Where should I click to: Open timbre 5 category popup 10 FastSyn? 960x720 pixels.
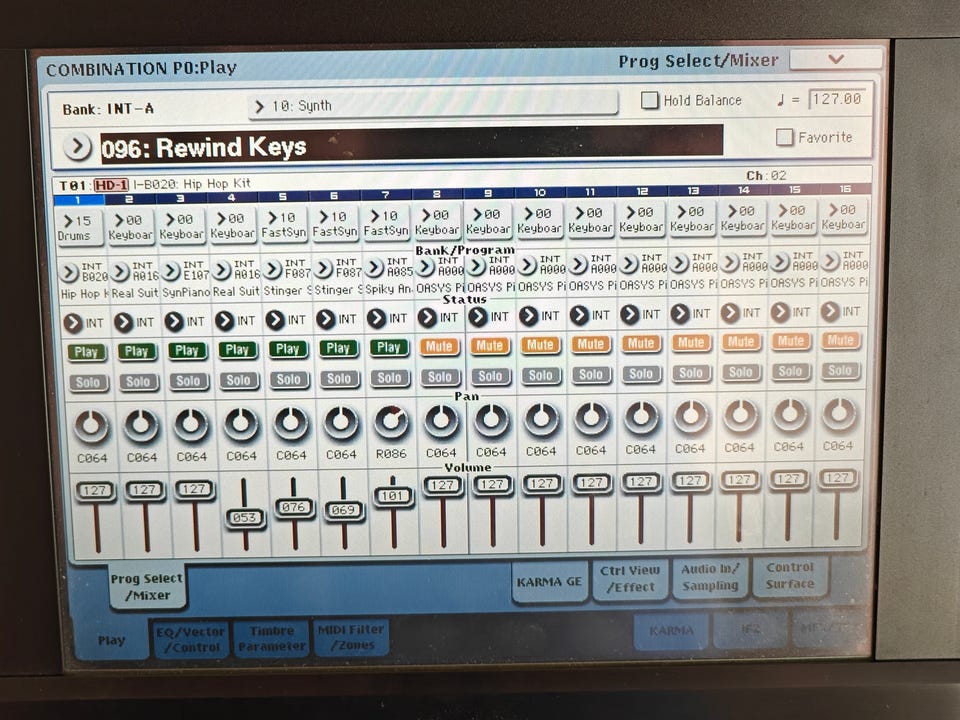pyautogui.click(x=283, y=225)
